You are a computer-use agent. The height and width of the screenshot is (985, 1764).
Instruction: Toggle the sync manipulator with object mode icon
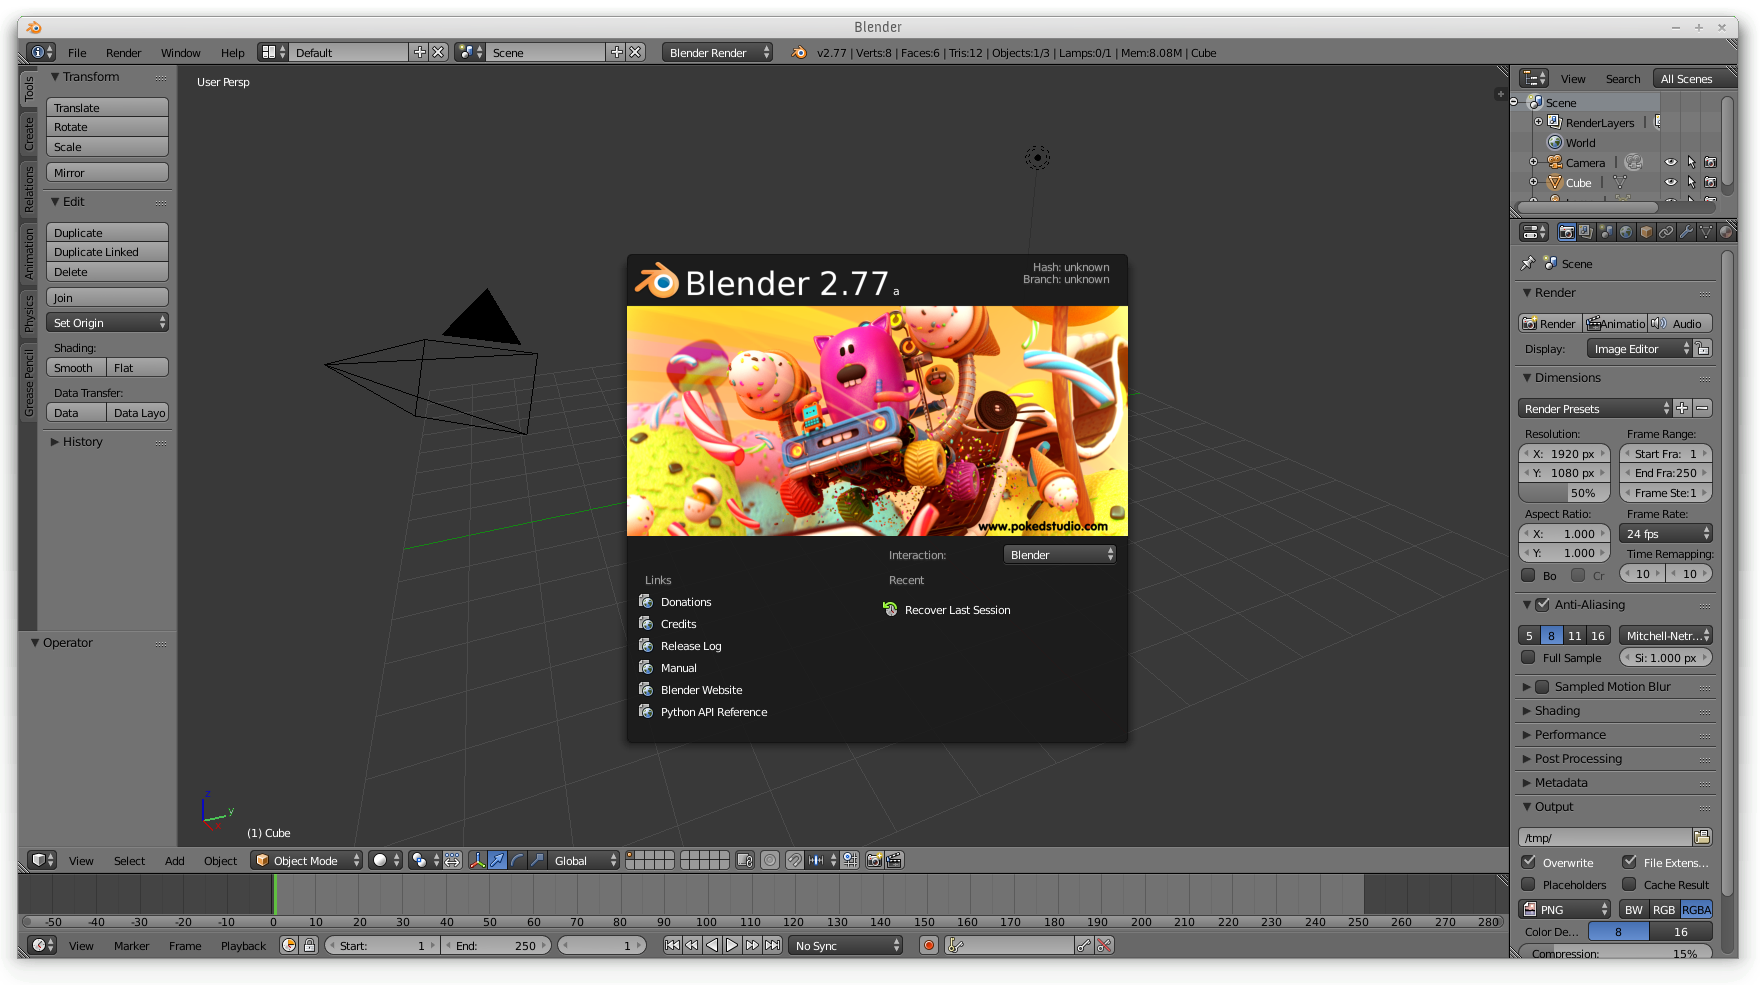click(x=452, y=860)
